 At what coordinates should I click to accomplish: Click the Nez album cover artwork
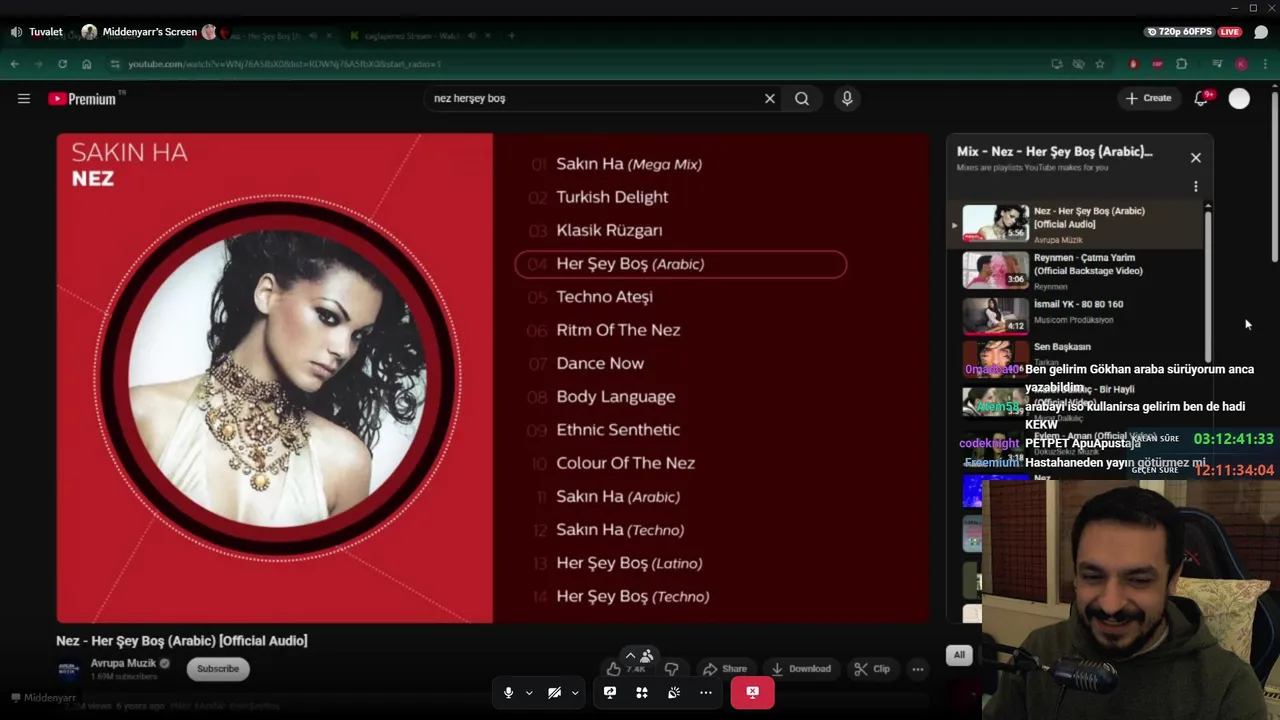(x=275, y=378)
